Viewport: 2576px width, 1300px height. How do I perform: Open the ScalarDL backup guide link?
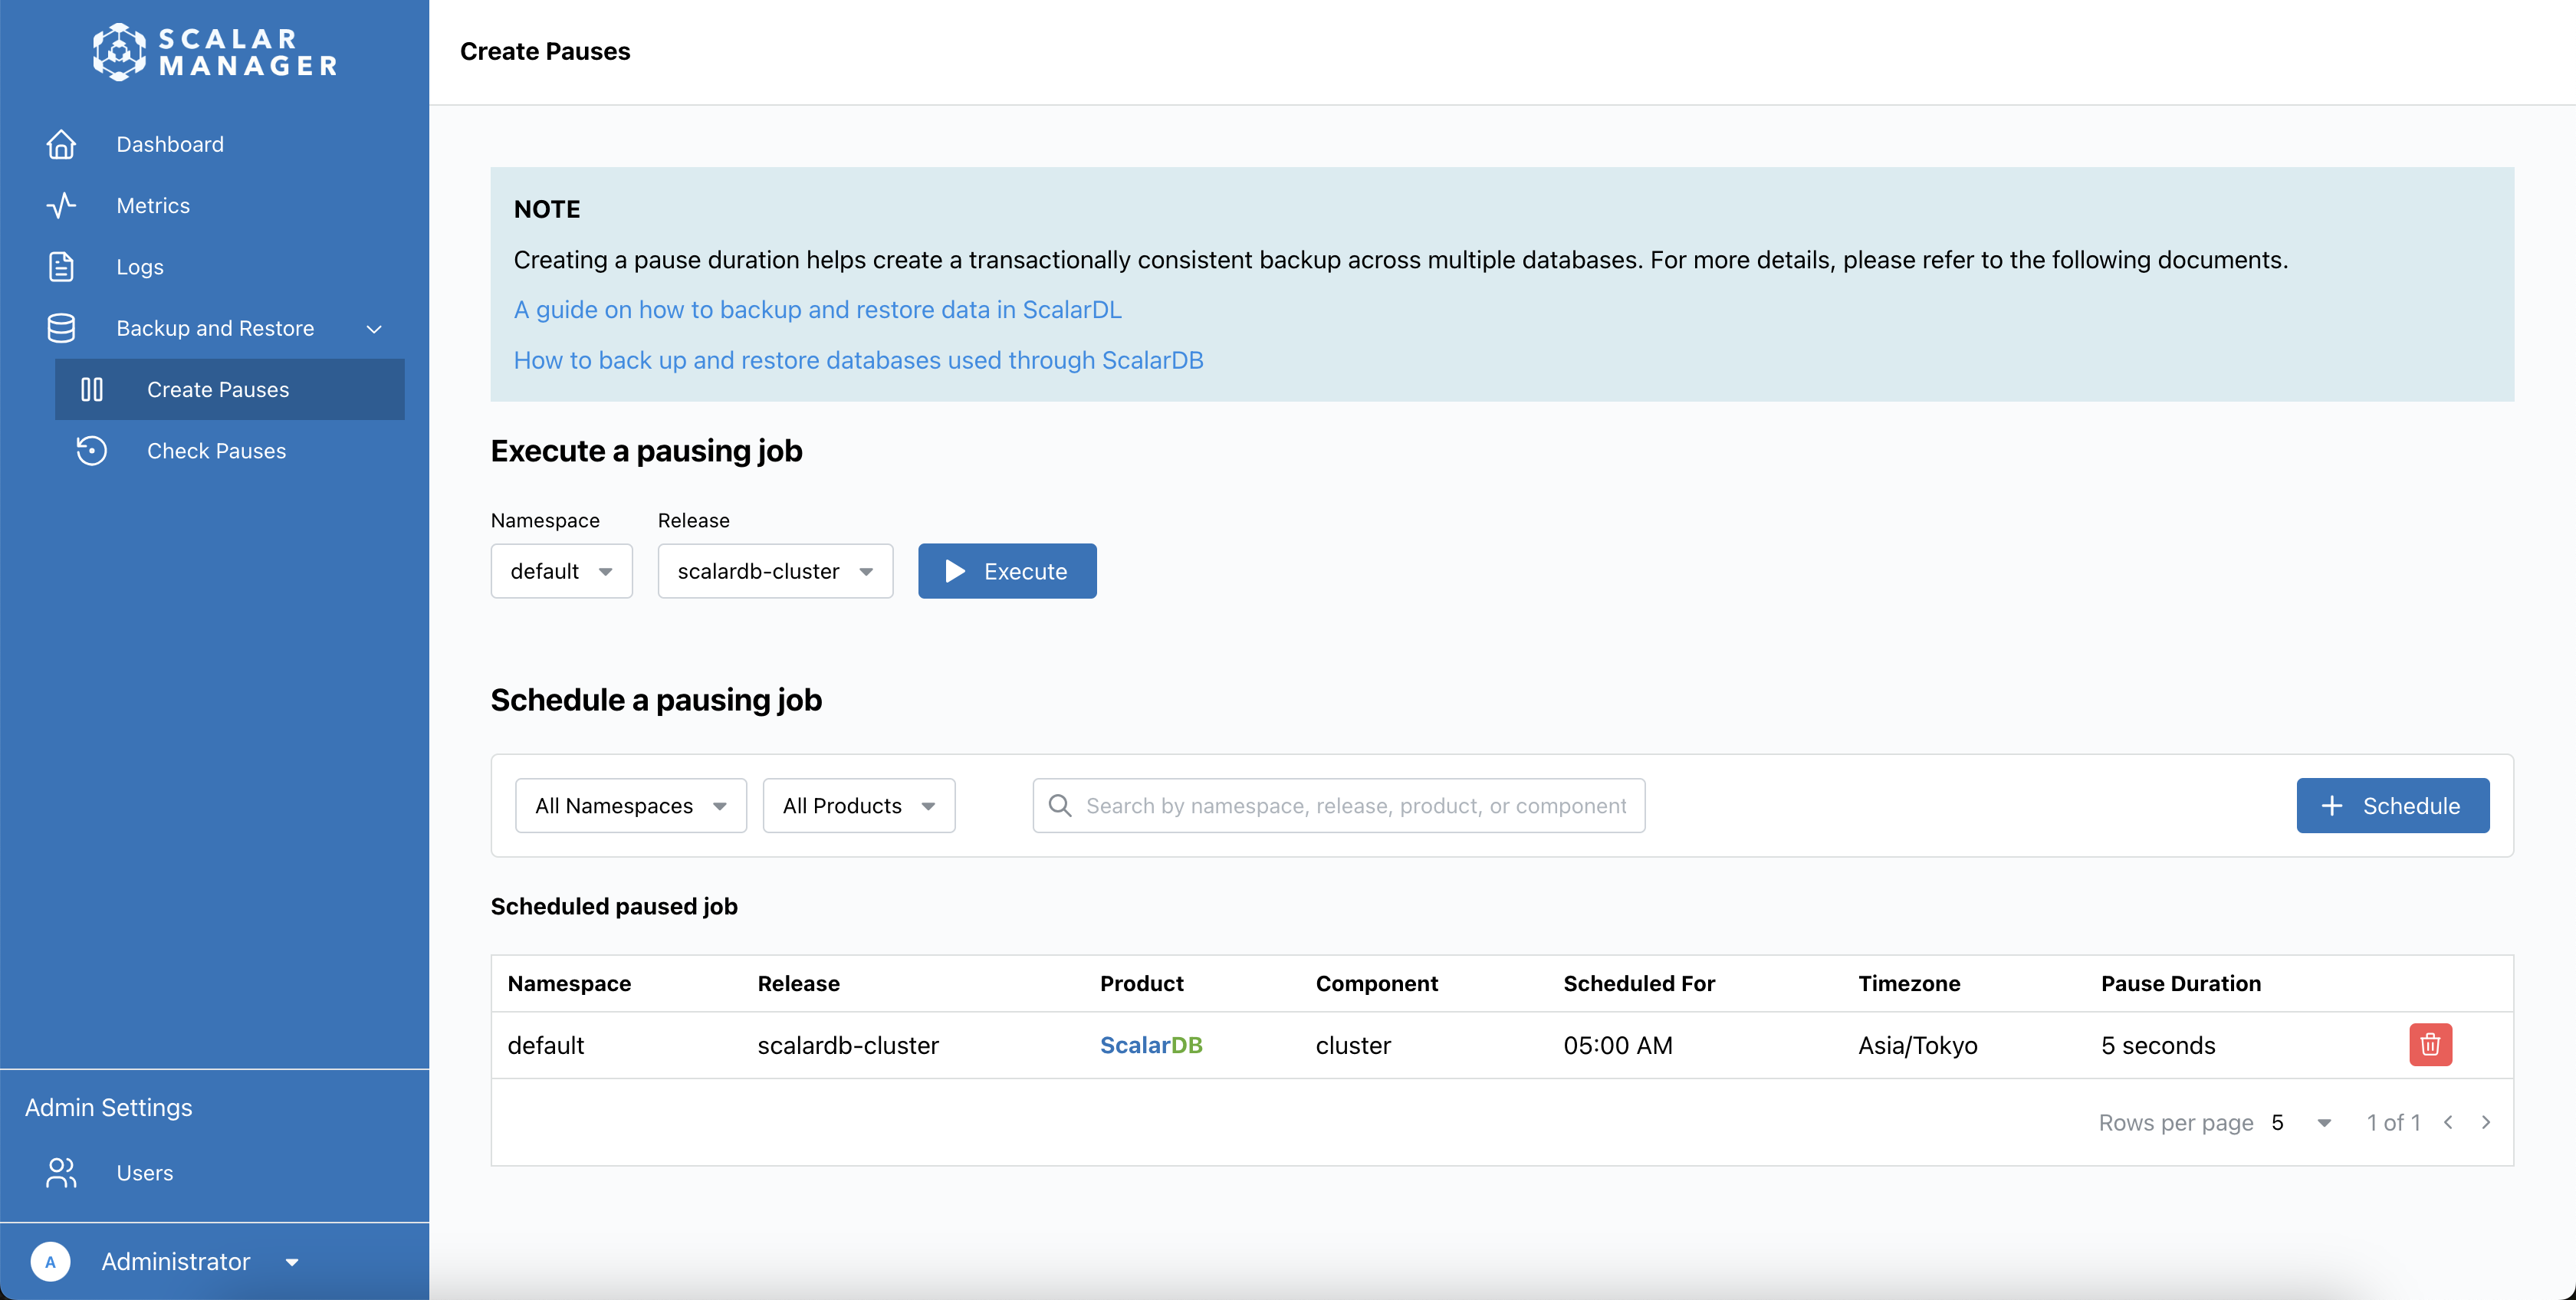point(817,310)
